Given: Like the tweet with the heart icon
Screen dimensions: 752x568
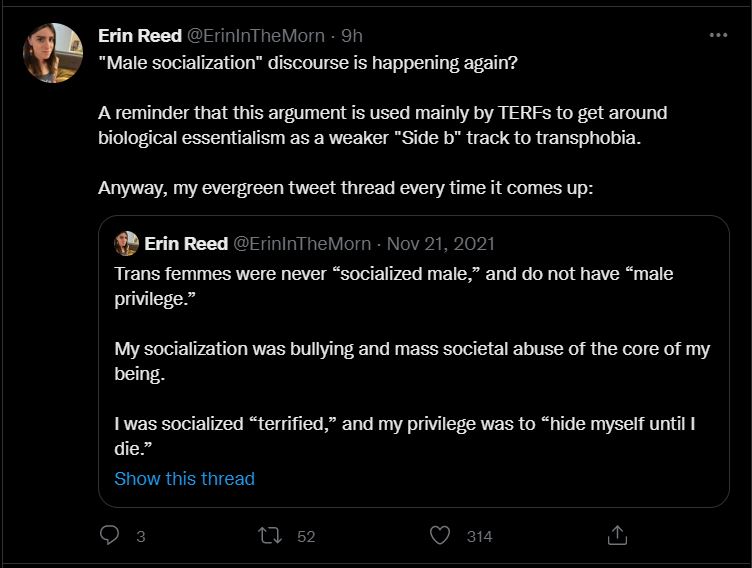Looking at the screenshot, I should (440, 536).
